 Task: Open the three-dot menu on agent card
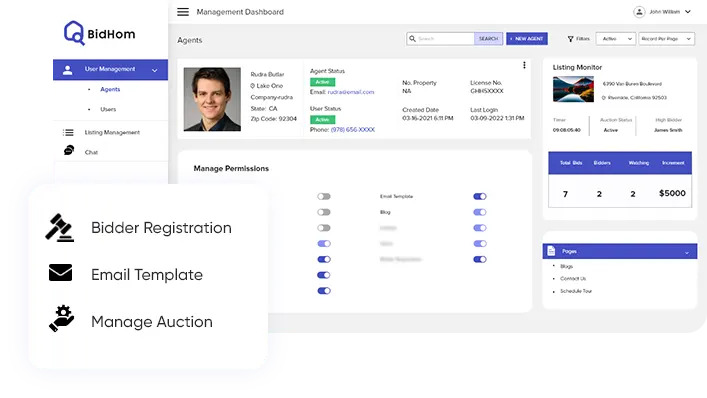click(524, 65)
